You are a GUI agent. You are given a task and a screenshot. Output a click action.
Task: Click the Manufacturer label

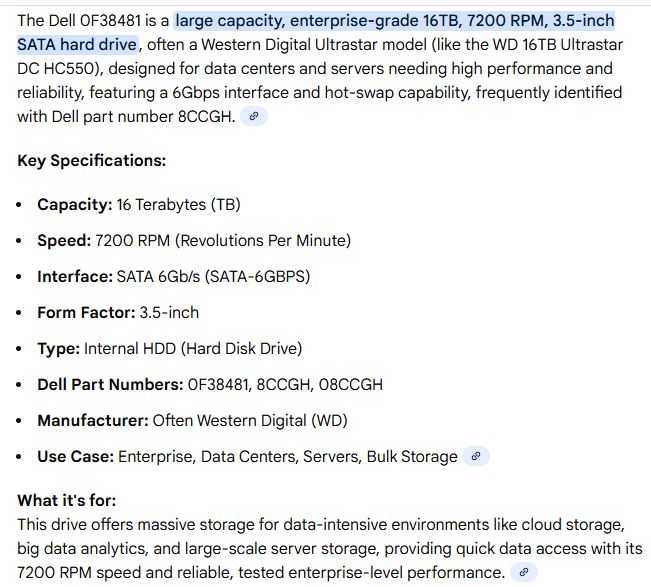pyautogui.click(x=92, y=420)
